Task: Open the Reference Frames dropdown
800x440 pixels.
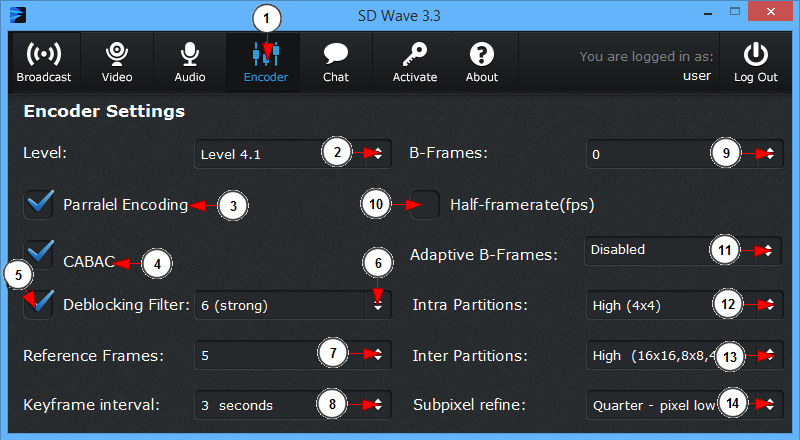Action: pos(293,355)
